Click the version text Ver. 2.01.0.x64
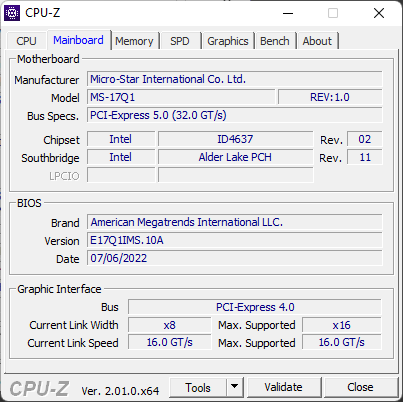 pyautogui.click(x=120, y=391)
